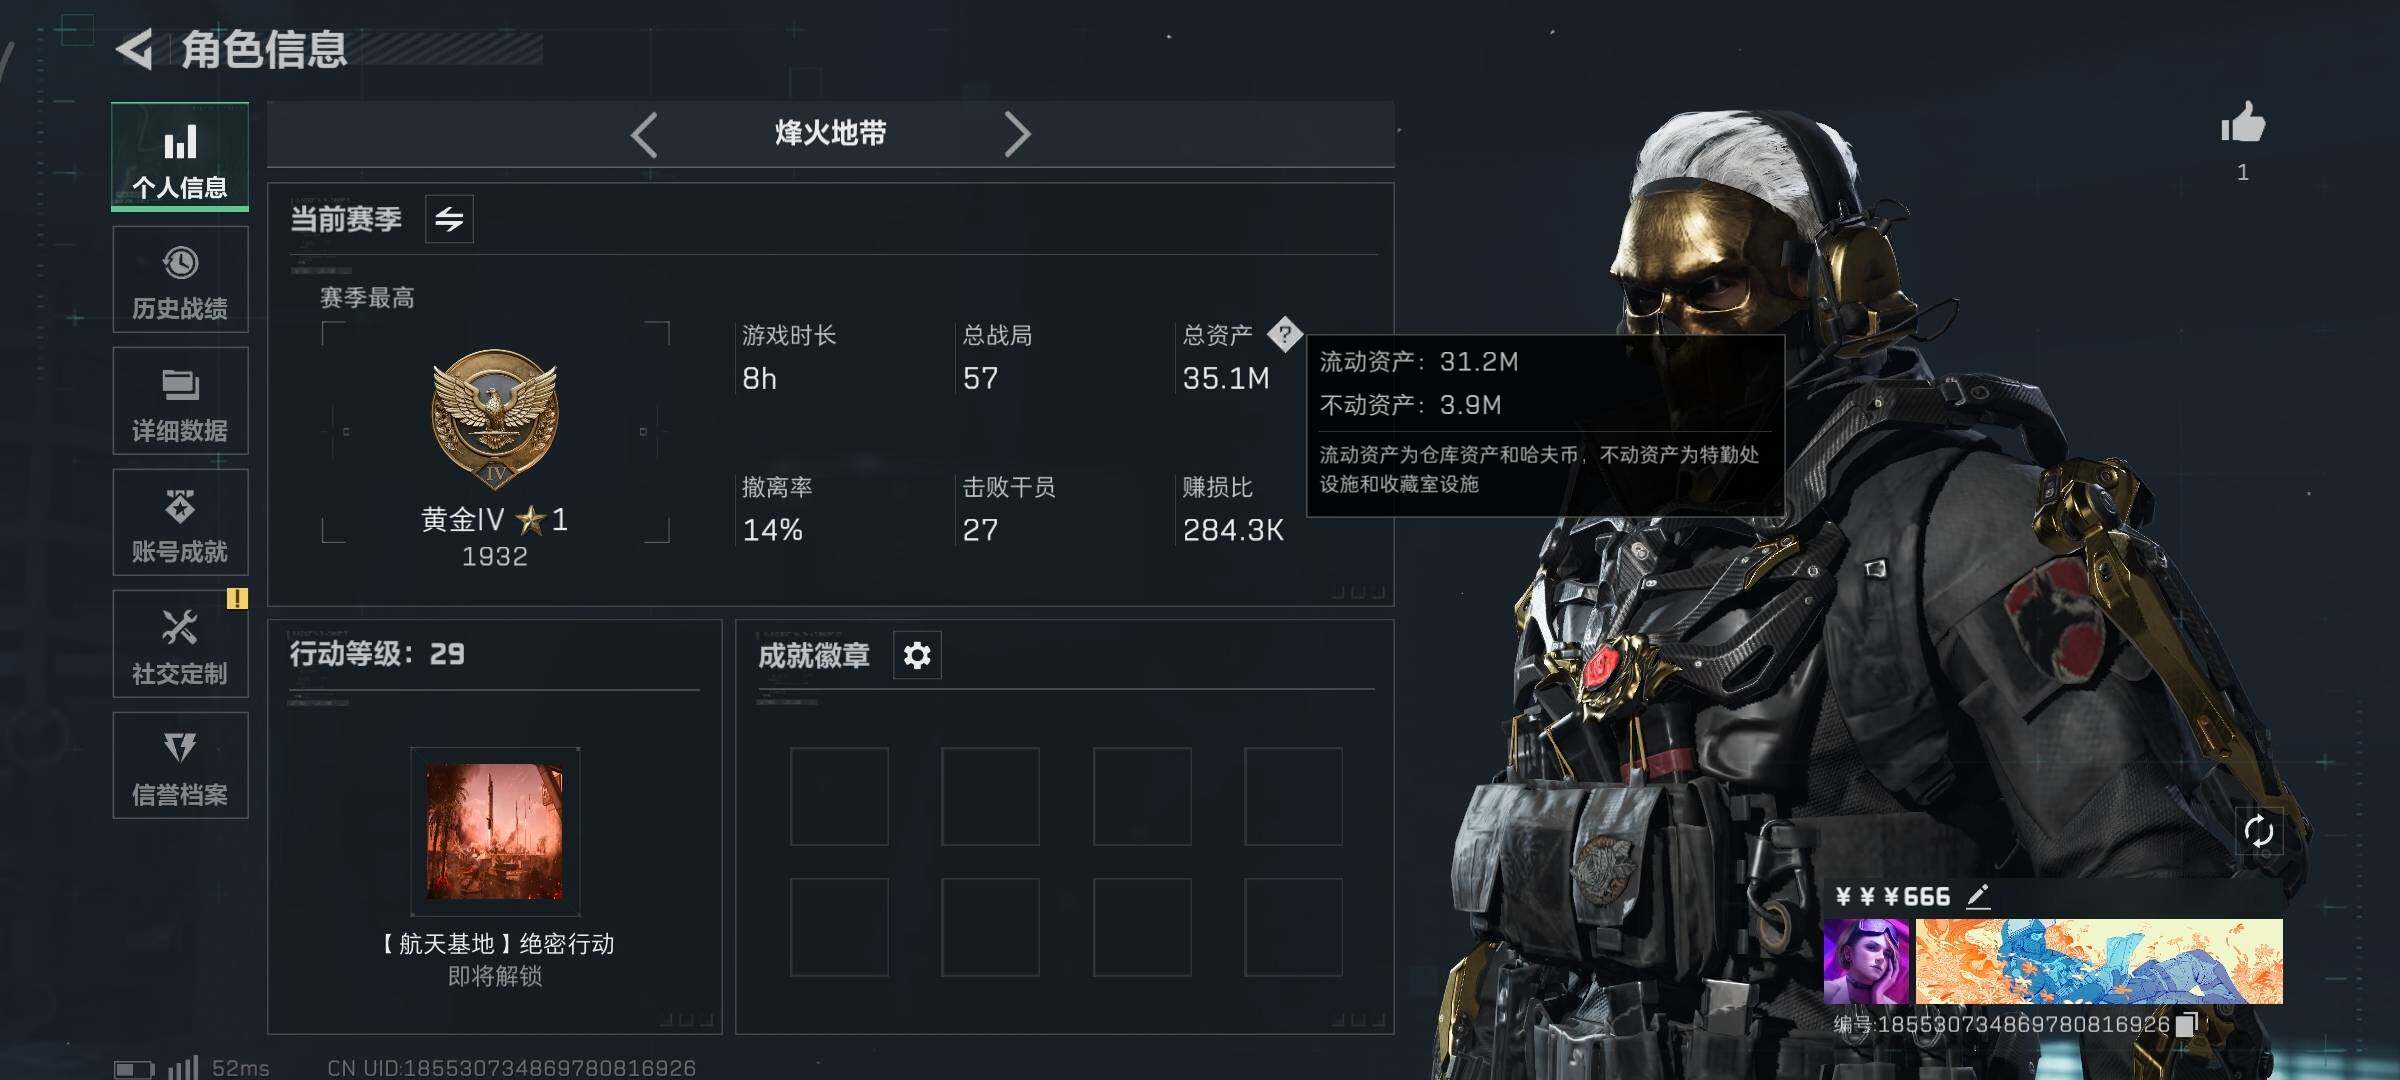Edit the ¥¥¥666 nickname with the pencil icon

(x=1978, y=897)
